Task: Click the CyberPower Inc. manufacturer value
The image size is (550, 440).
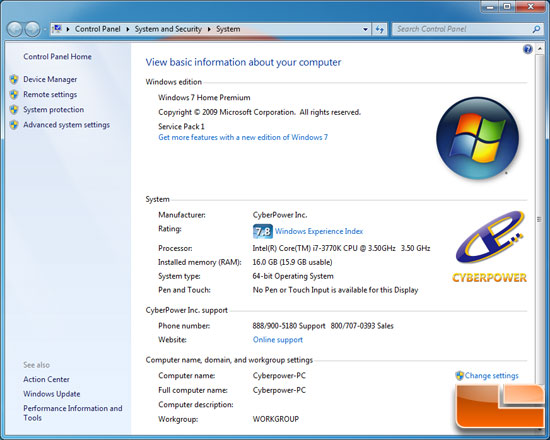Action: [280, 215]
